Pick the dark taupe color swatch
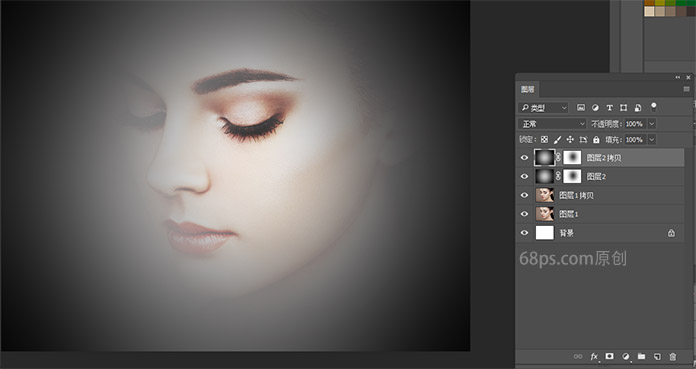Screen dimensions: 696x369 (x=681, y=11)
